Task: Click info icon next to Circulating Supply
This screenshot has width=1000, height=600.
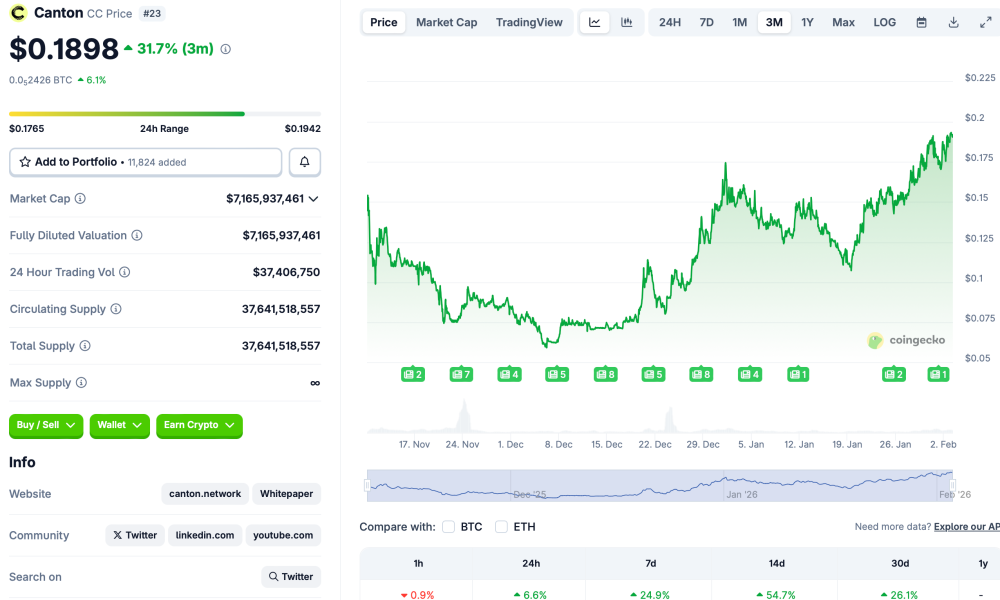Action: coord(116,310)
